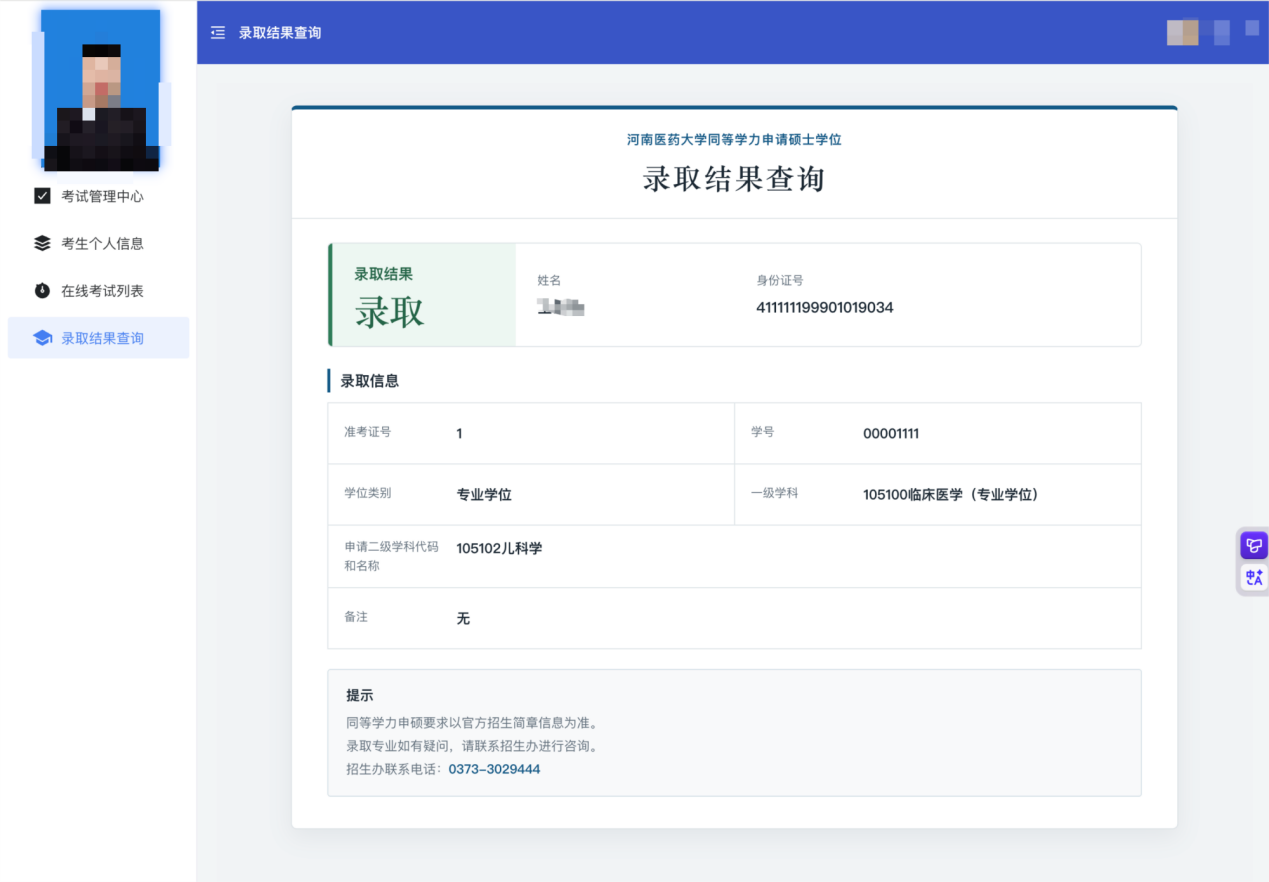Screen dimensions: 1269x882
Task: Click the user avatar in top bar
Action: (1183, 32)
